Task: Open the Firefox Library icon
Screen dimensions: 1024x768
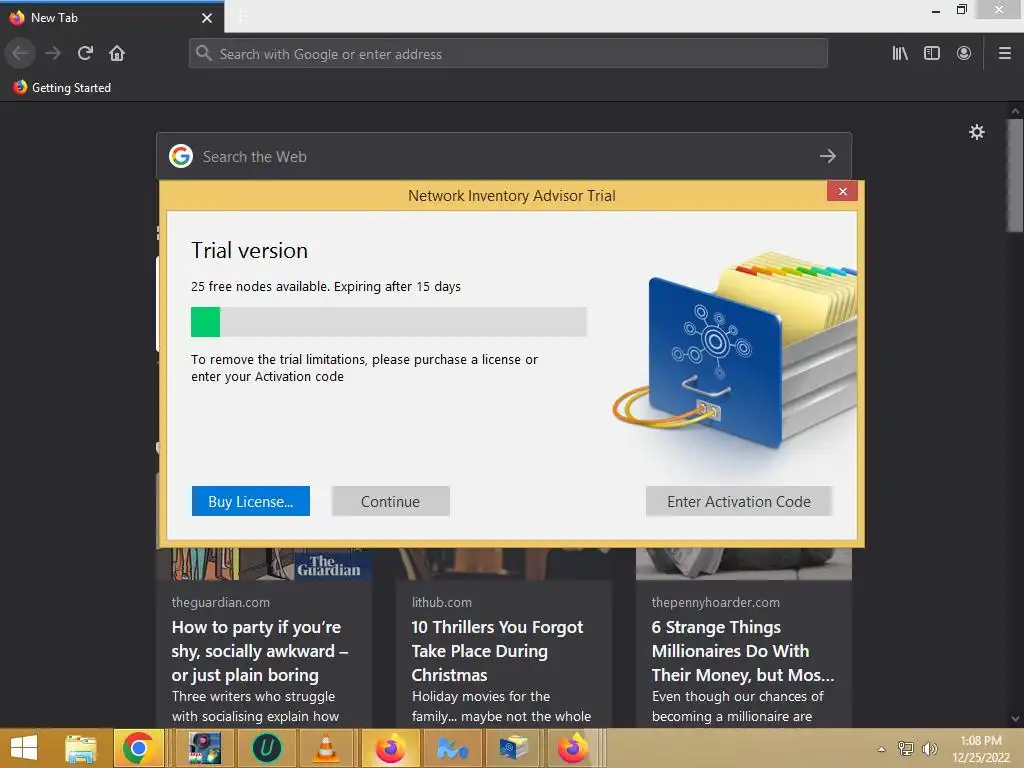Action: pos(900,53)
